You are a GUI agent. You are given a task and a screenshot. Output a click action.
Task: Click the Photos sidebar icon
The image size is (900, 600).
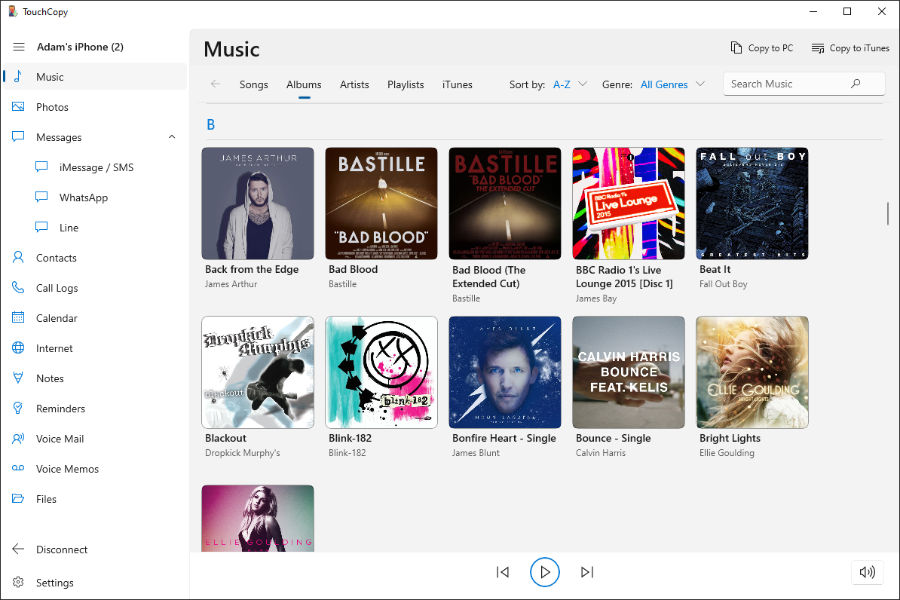pyautogui.click(x=18, y=107)
